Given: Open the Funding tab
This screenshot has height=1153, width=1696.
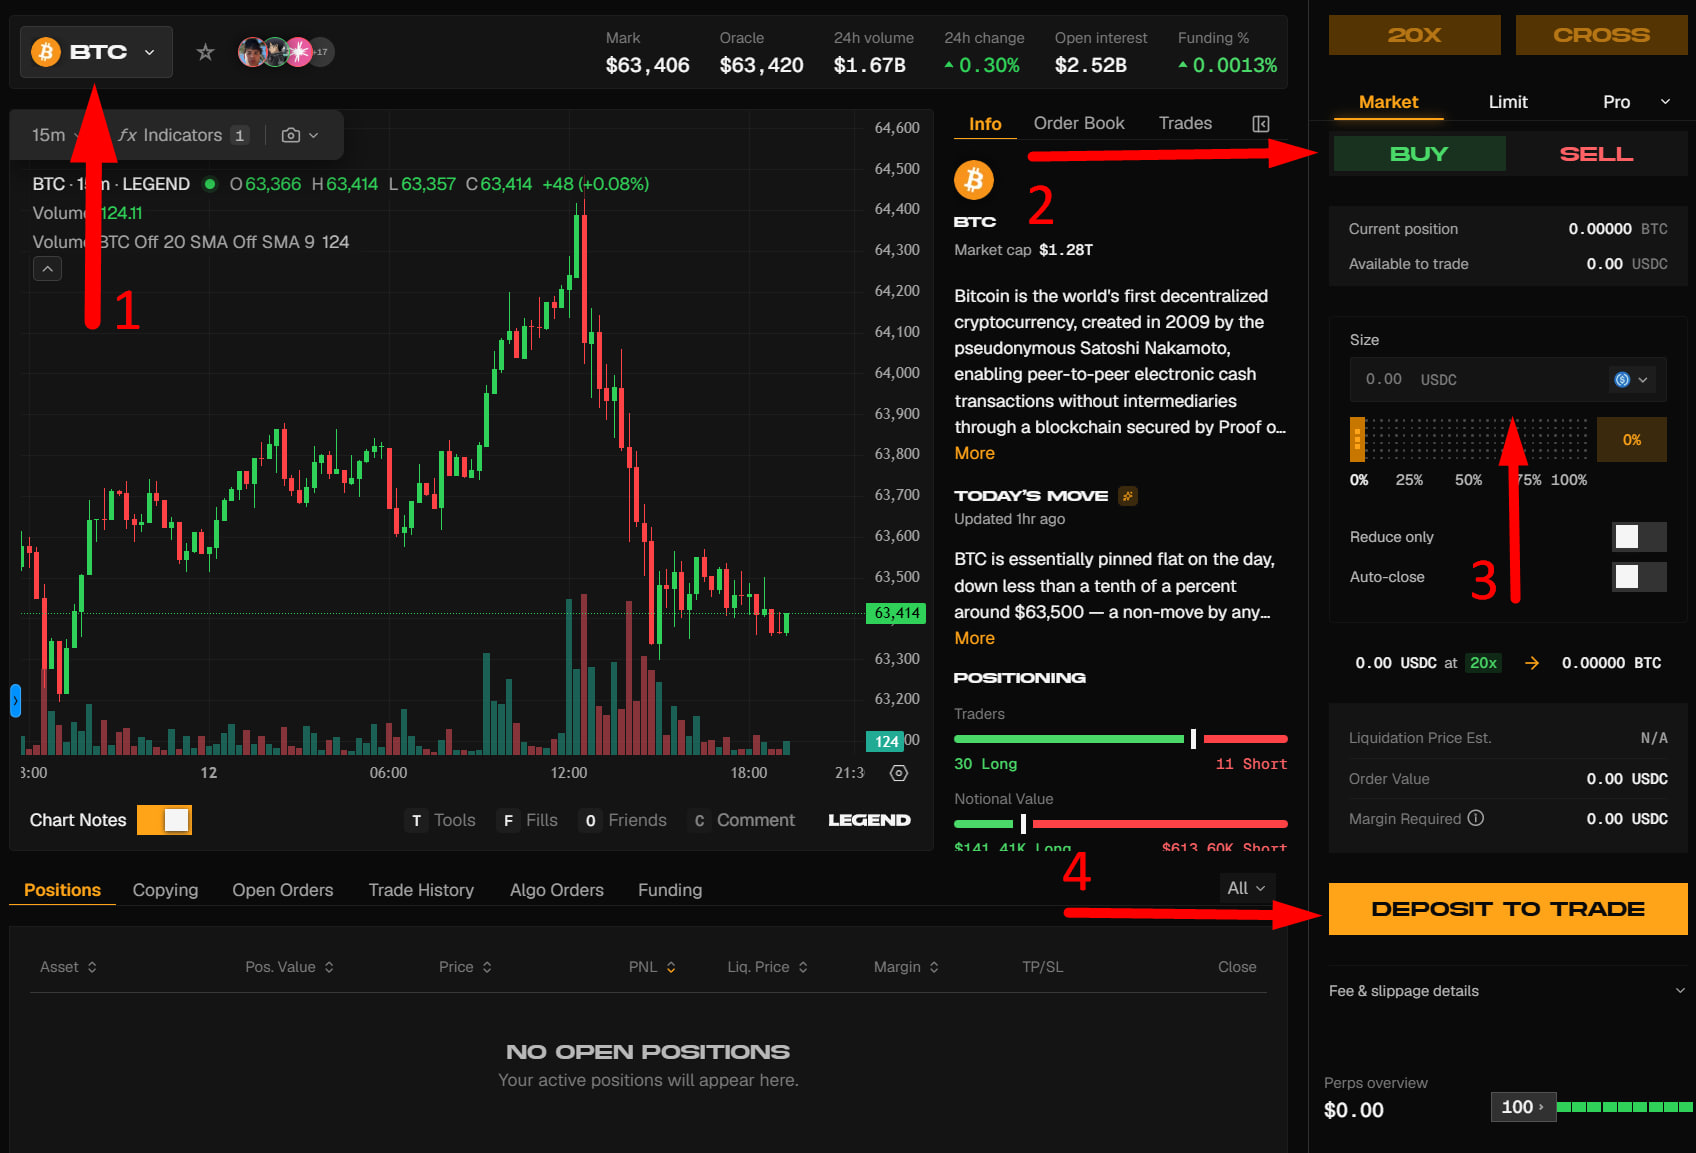Looking at the screenshot, I should tap(670, 890).
